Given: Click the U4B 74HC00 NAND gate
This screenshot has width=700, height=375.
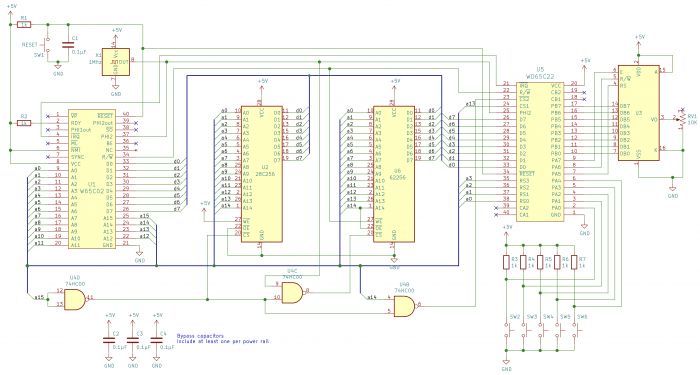Looking at the screenshot, I should 405,306.
